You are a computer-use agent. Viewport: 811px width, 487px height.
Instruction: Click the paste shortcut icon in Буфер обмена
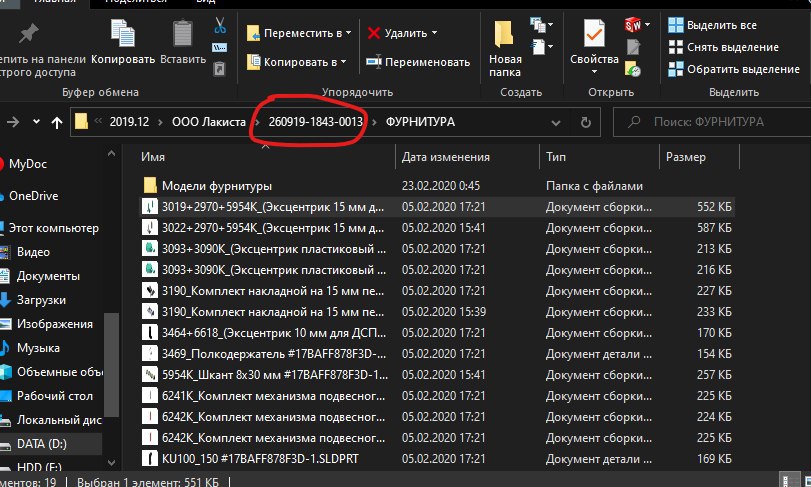point(219,68)
